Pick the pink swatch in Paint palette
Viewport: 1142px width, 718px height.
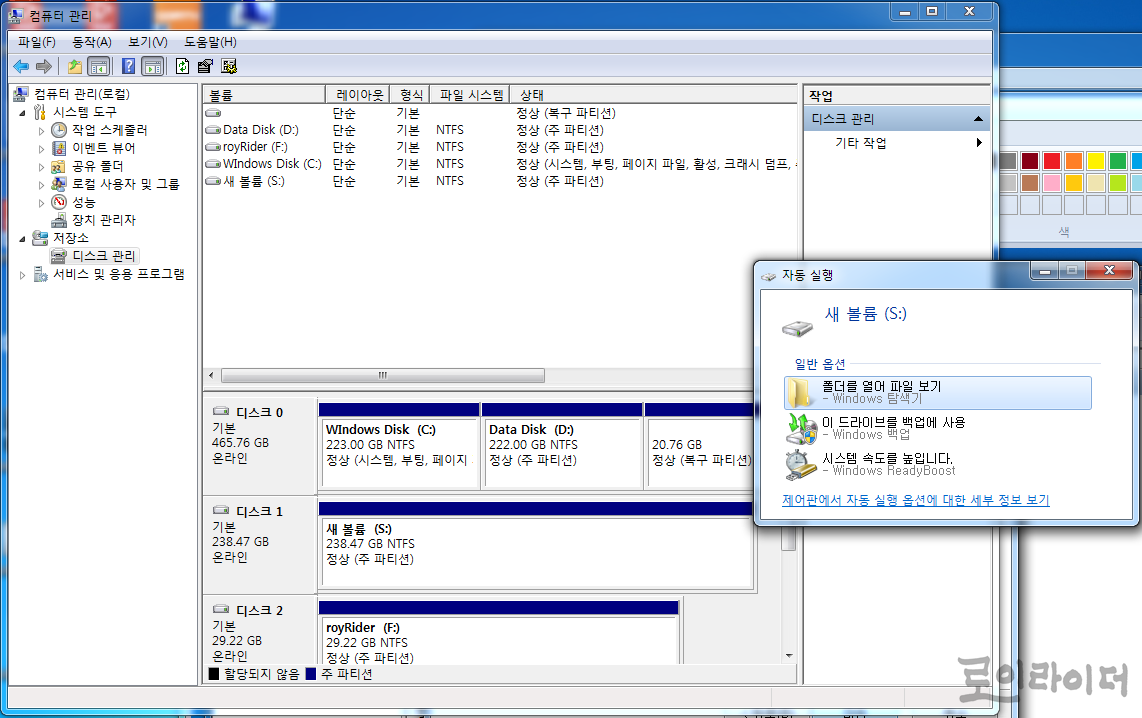pos(1052,183)
